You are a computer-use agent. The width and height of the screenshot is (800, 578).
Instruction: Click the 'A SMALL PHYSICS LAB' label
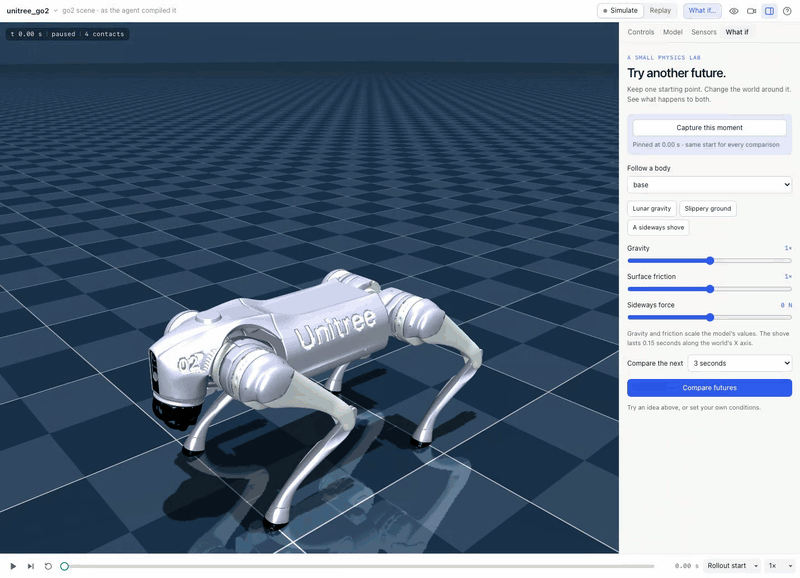pos(664,58)
